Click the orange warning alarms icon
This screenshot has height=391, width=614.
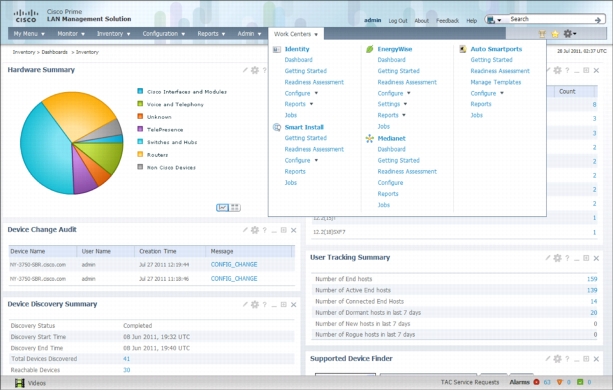[x=559, y=382]
